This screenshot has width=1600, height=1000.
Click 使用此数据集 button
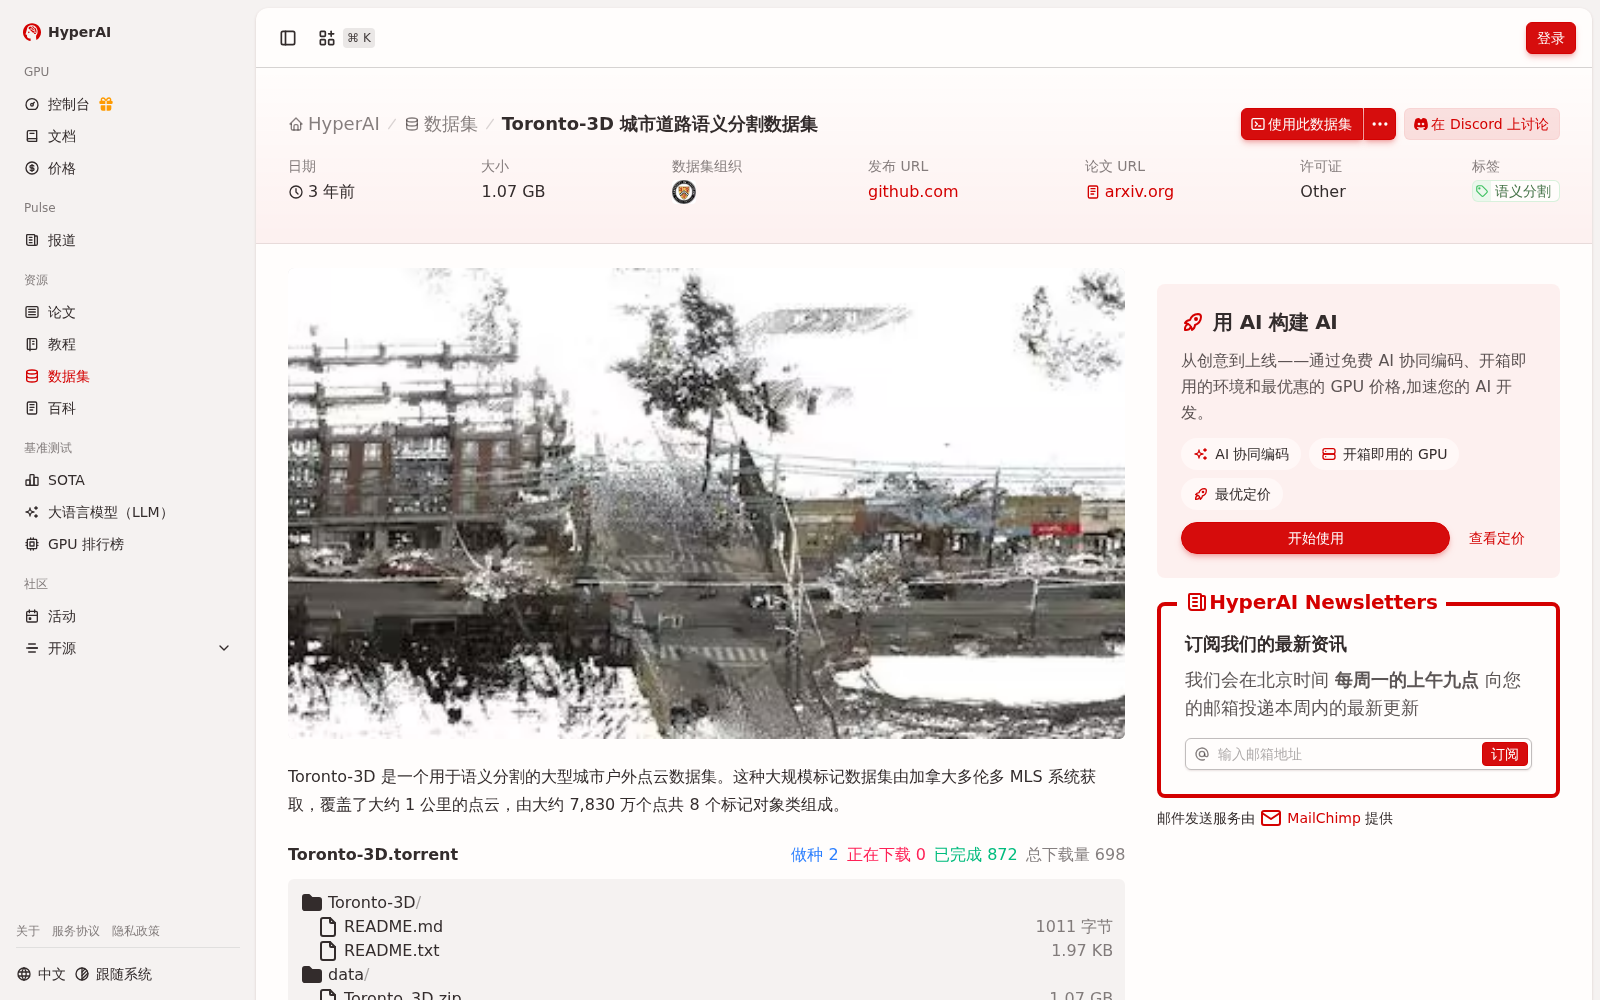pyautogui.click(x=1302, y=124)
